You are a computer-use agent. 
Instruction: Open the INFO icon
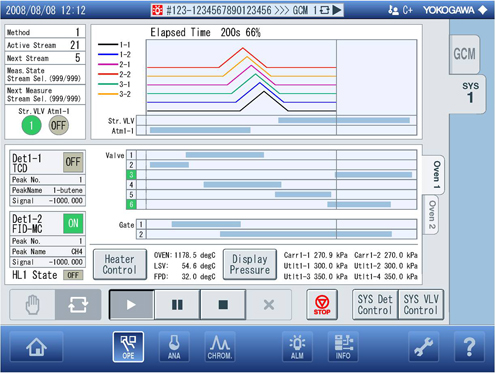click(x=343, y=347)
